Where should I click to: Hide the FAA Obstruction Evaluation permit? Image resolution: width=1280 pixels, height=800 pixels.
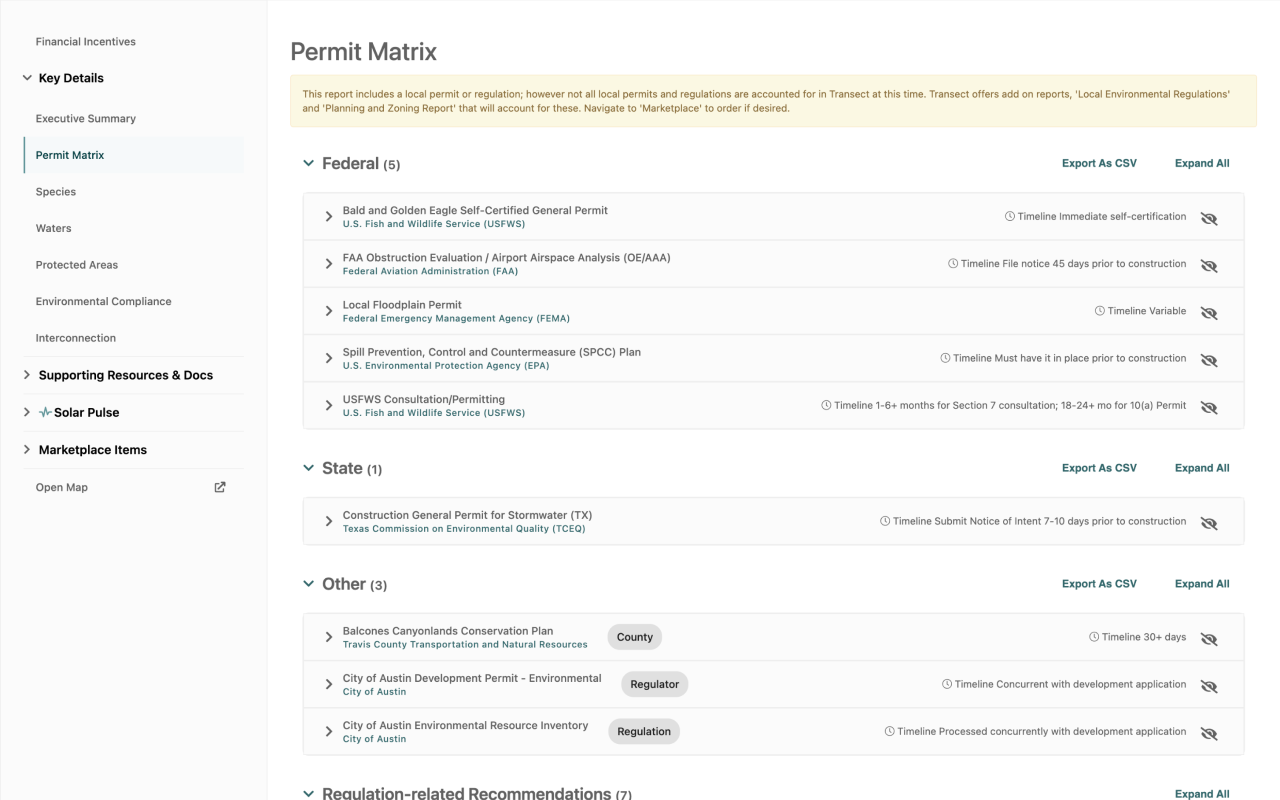(x=1209, y=266)
